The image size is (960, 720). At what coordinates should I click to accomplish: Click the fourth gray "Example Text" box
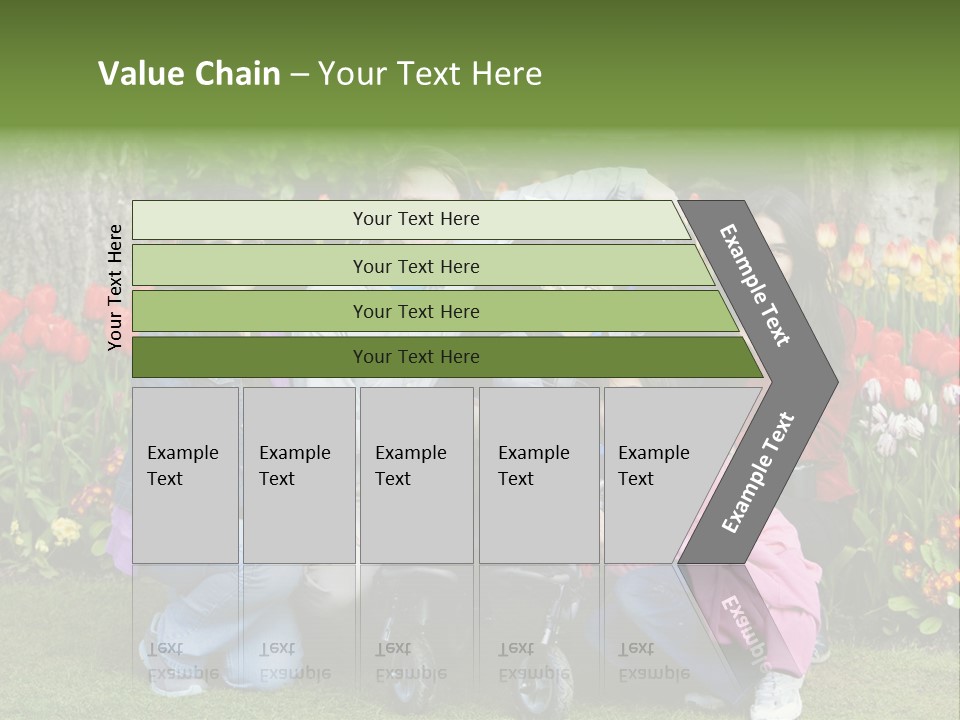click(538, 475)
